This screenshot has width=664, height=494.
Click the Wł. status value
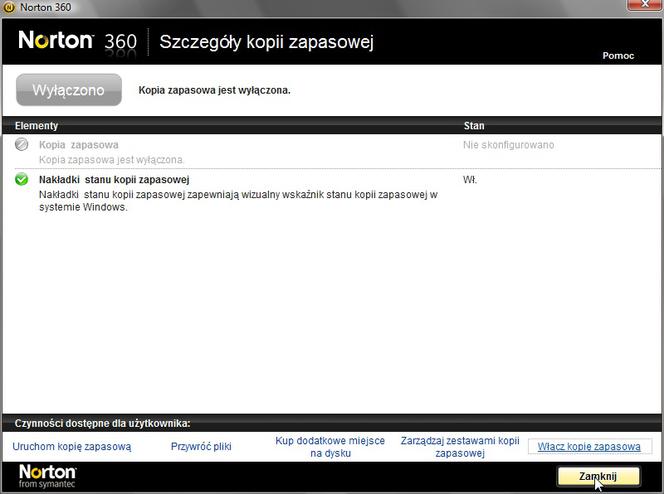tap(470, 179)
